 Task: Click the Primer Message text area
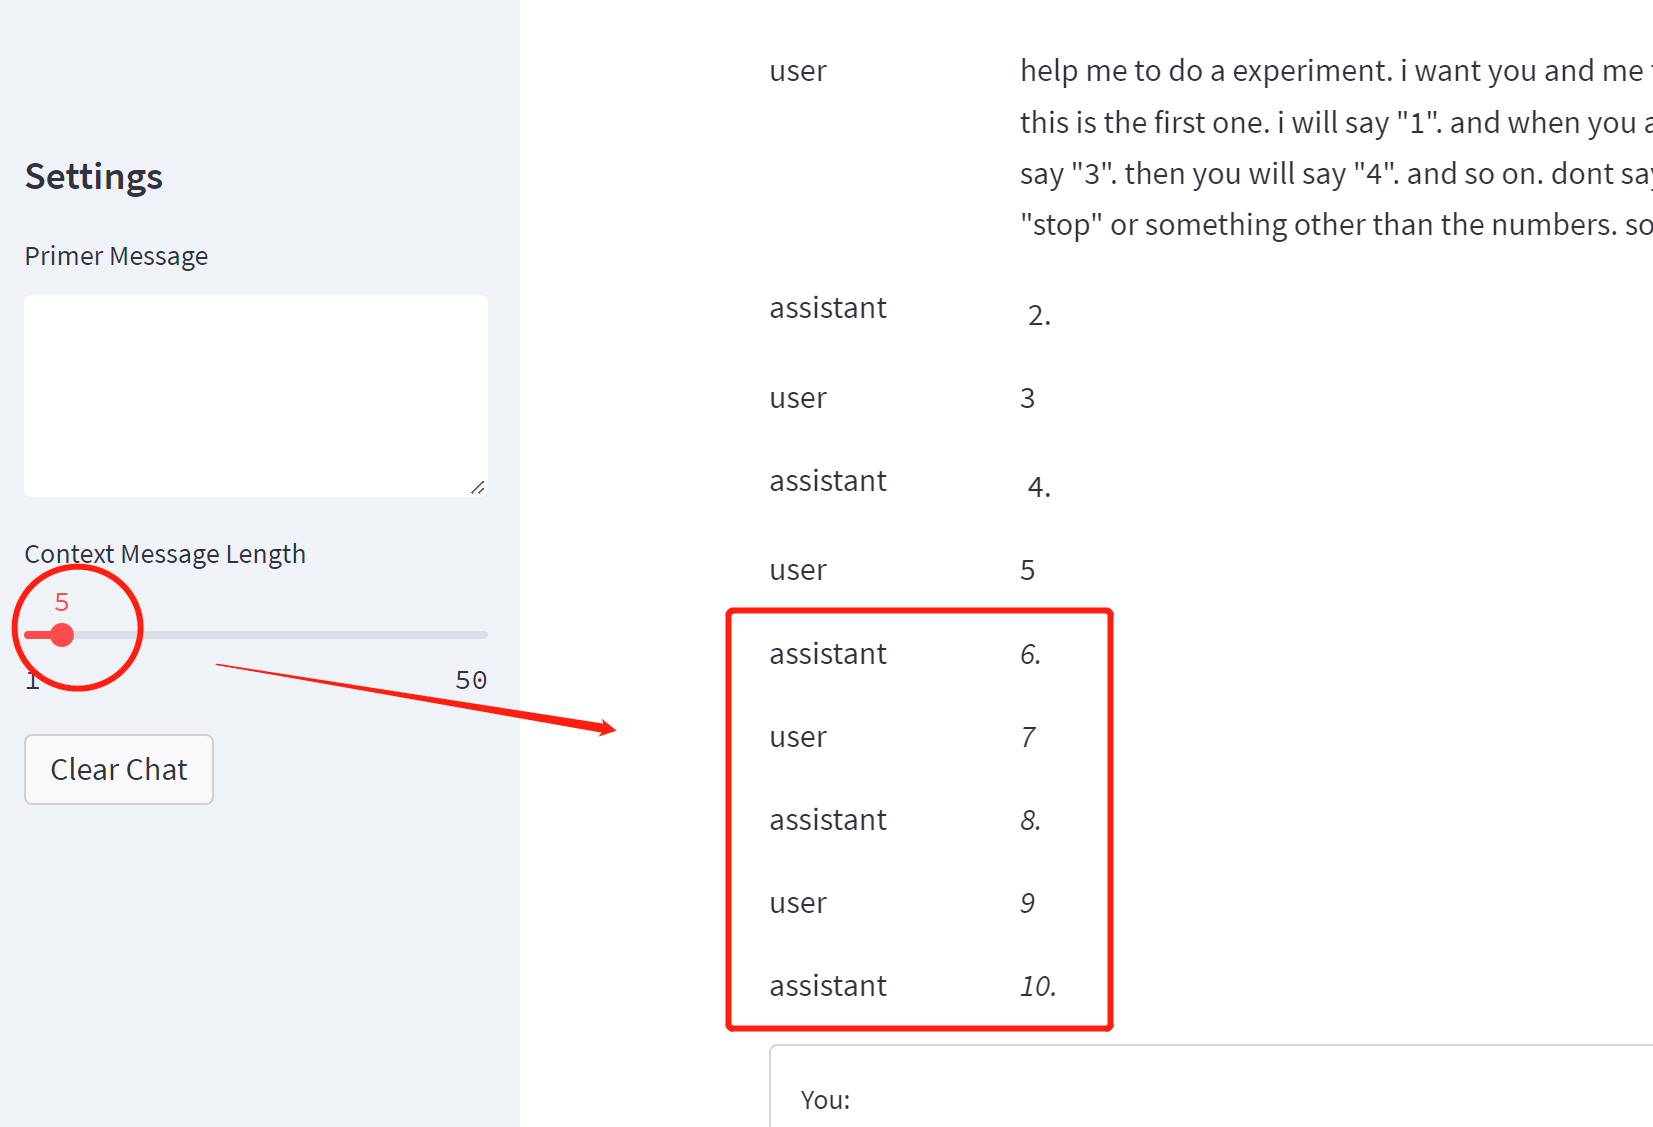256,395
